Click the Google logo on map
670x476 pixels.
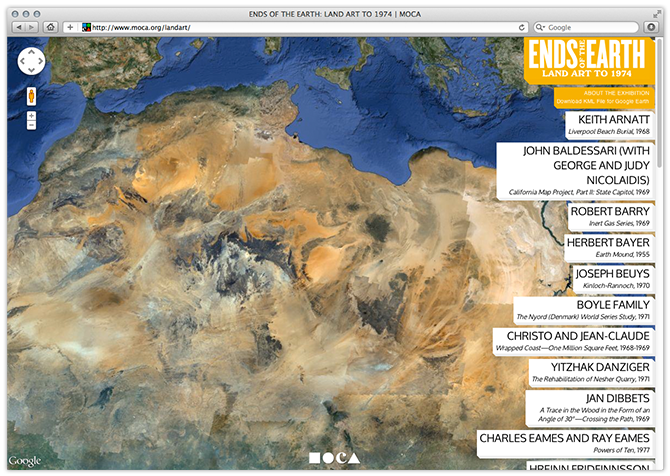click(25, 461)
